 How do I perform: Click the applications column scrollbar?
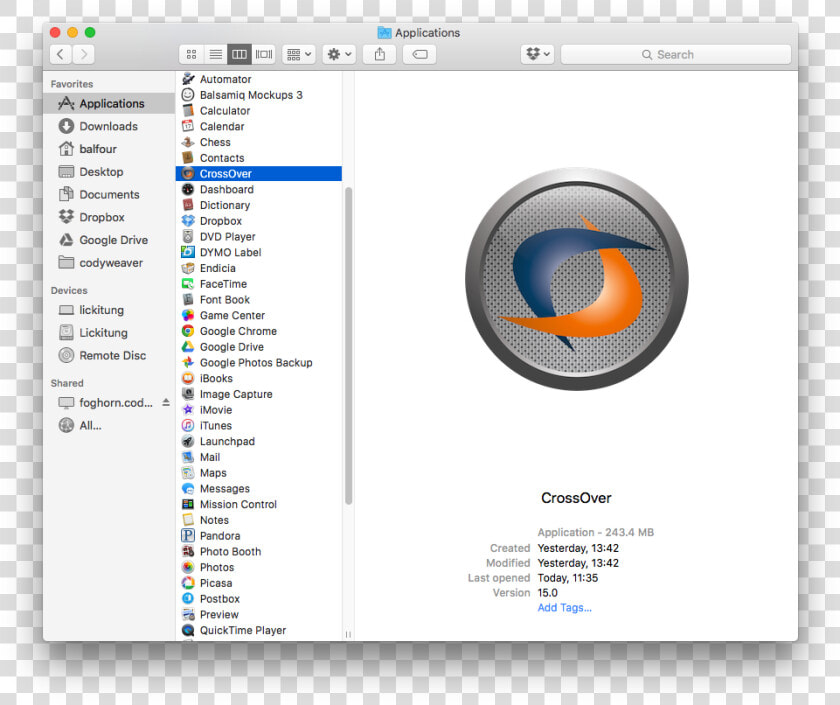[349, 346]
